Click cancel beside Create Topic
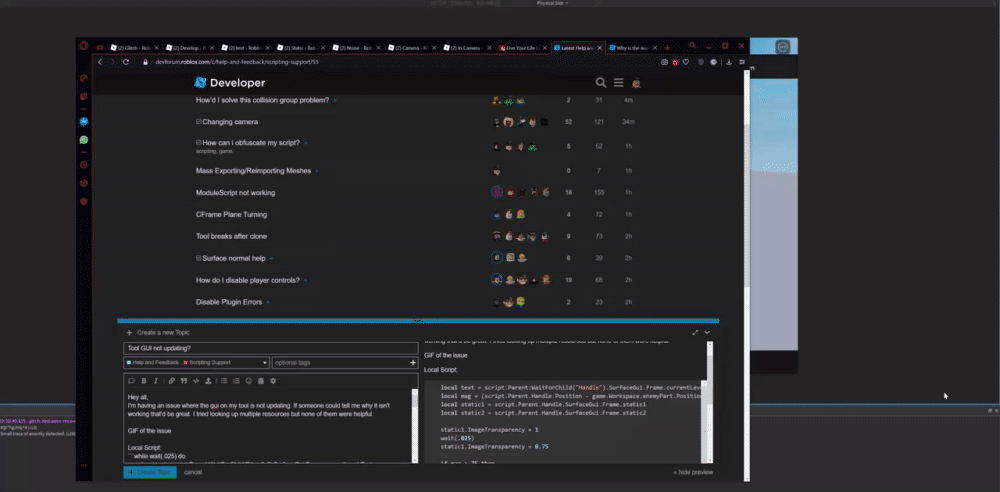The width and height of the screenshot is (1000, 492). [193, 472]
